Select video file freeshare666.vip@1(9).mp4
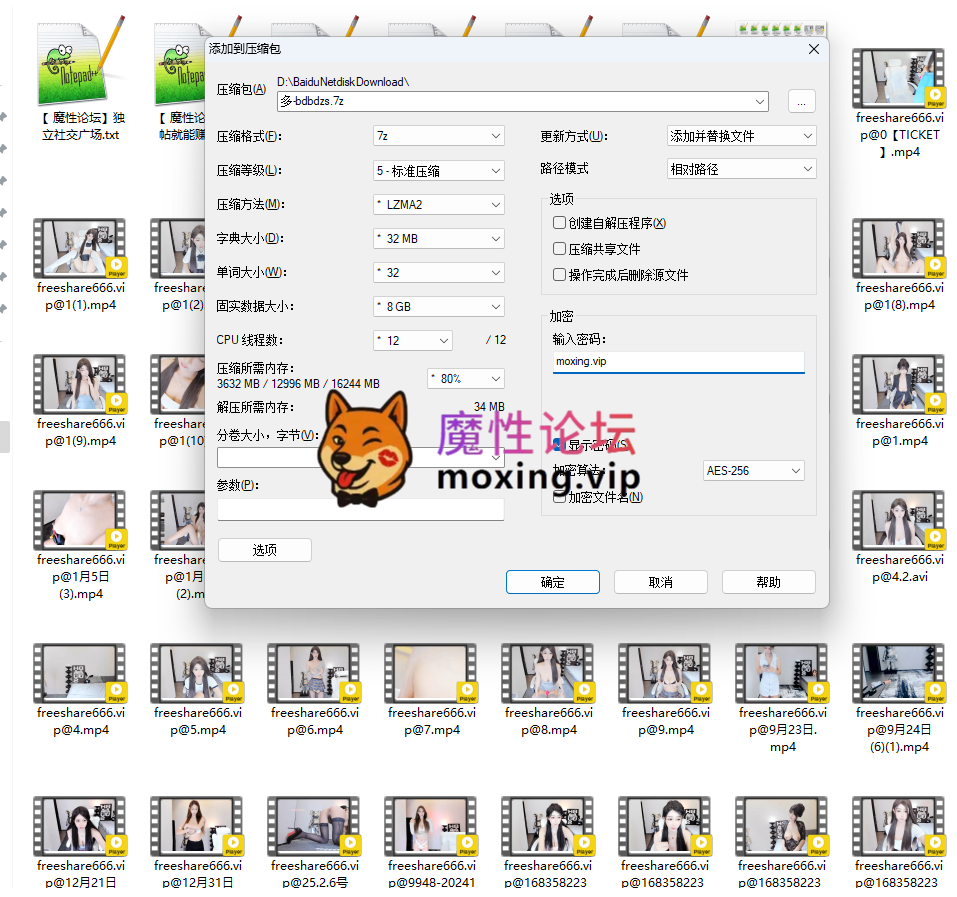957x897 pixels. tap(79, 384)
